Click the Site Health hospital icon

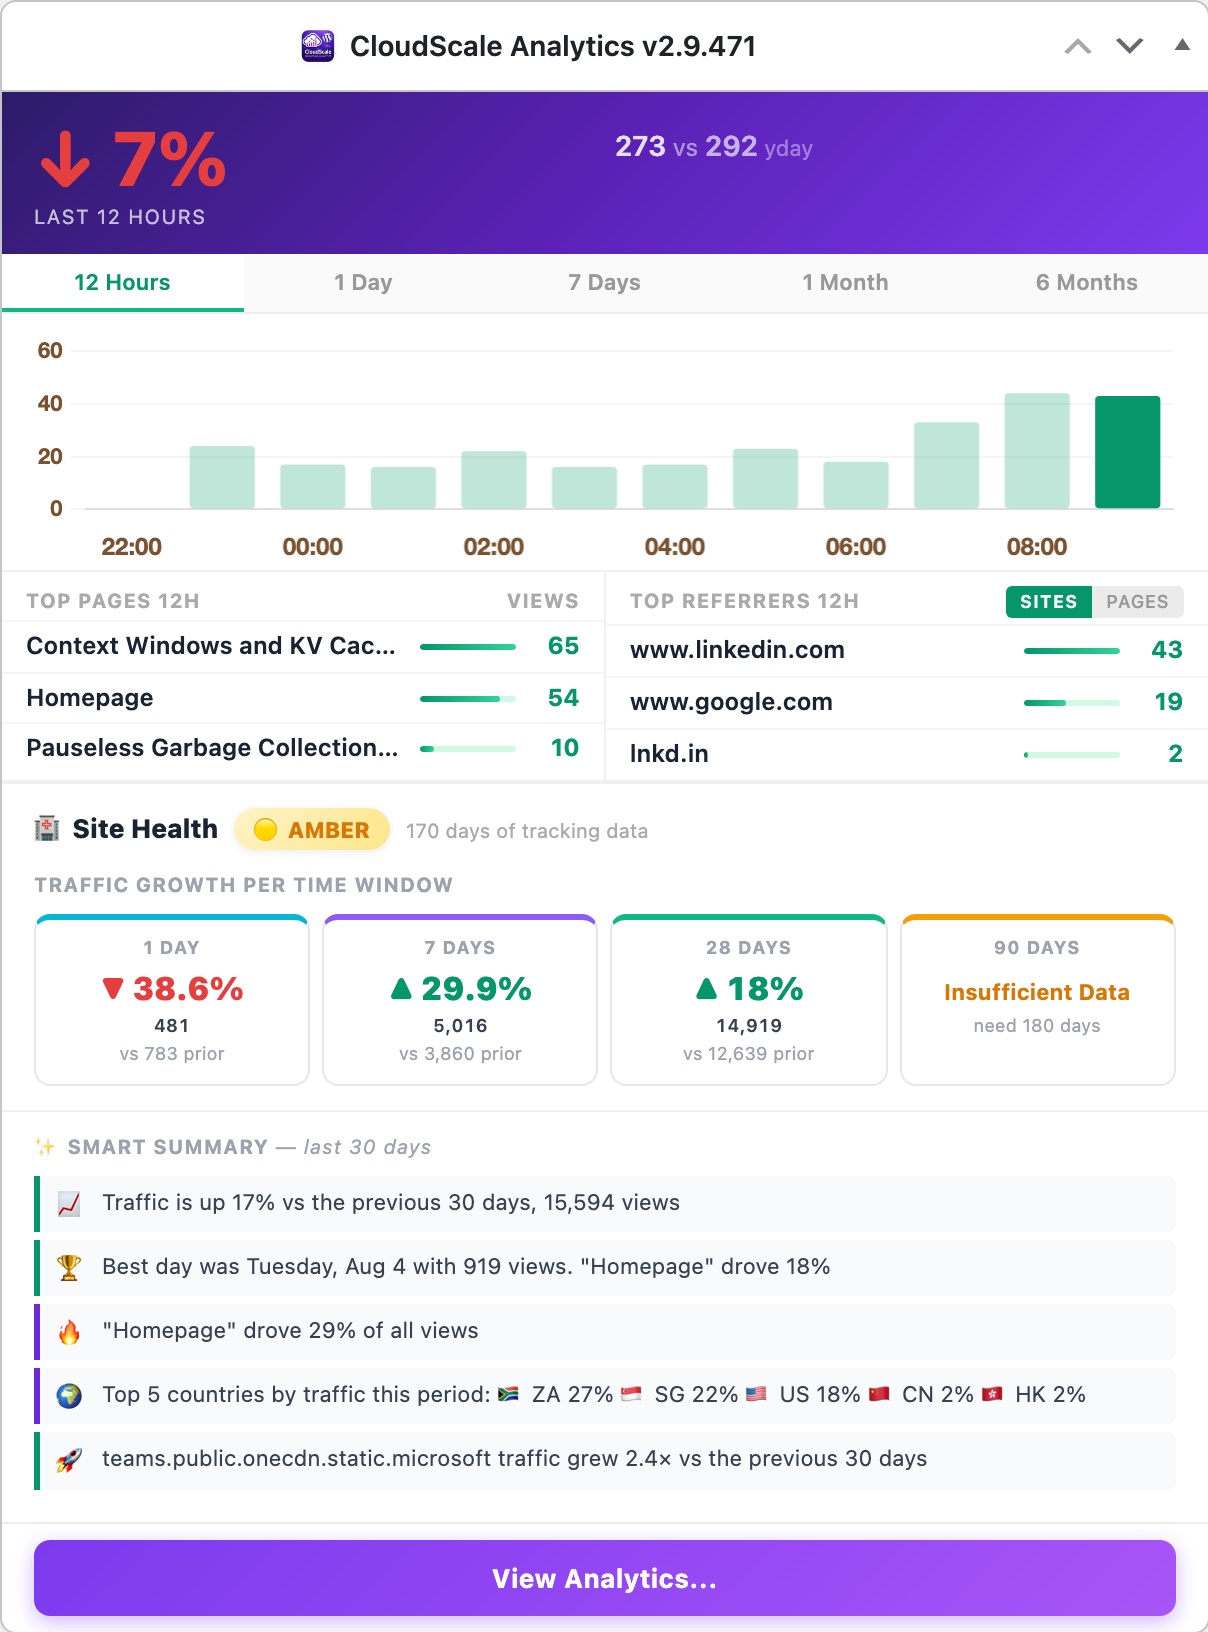(47, 829)
